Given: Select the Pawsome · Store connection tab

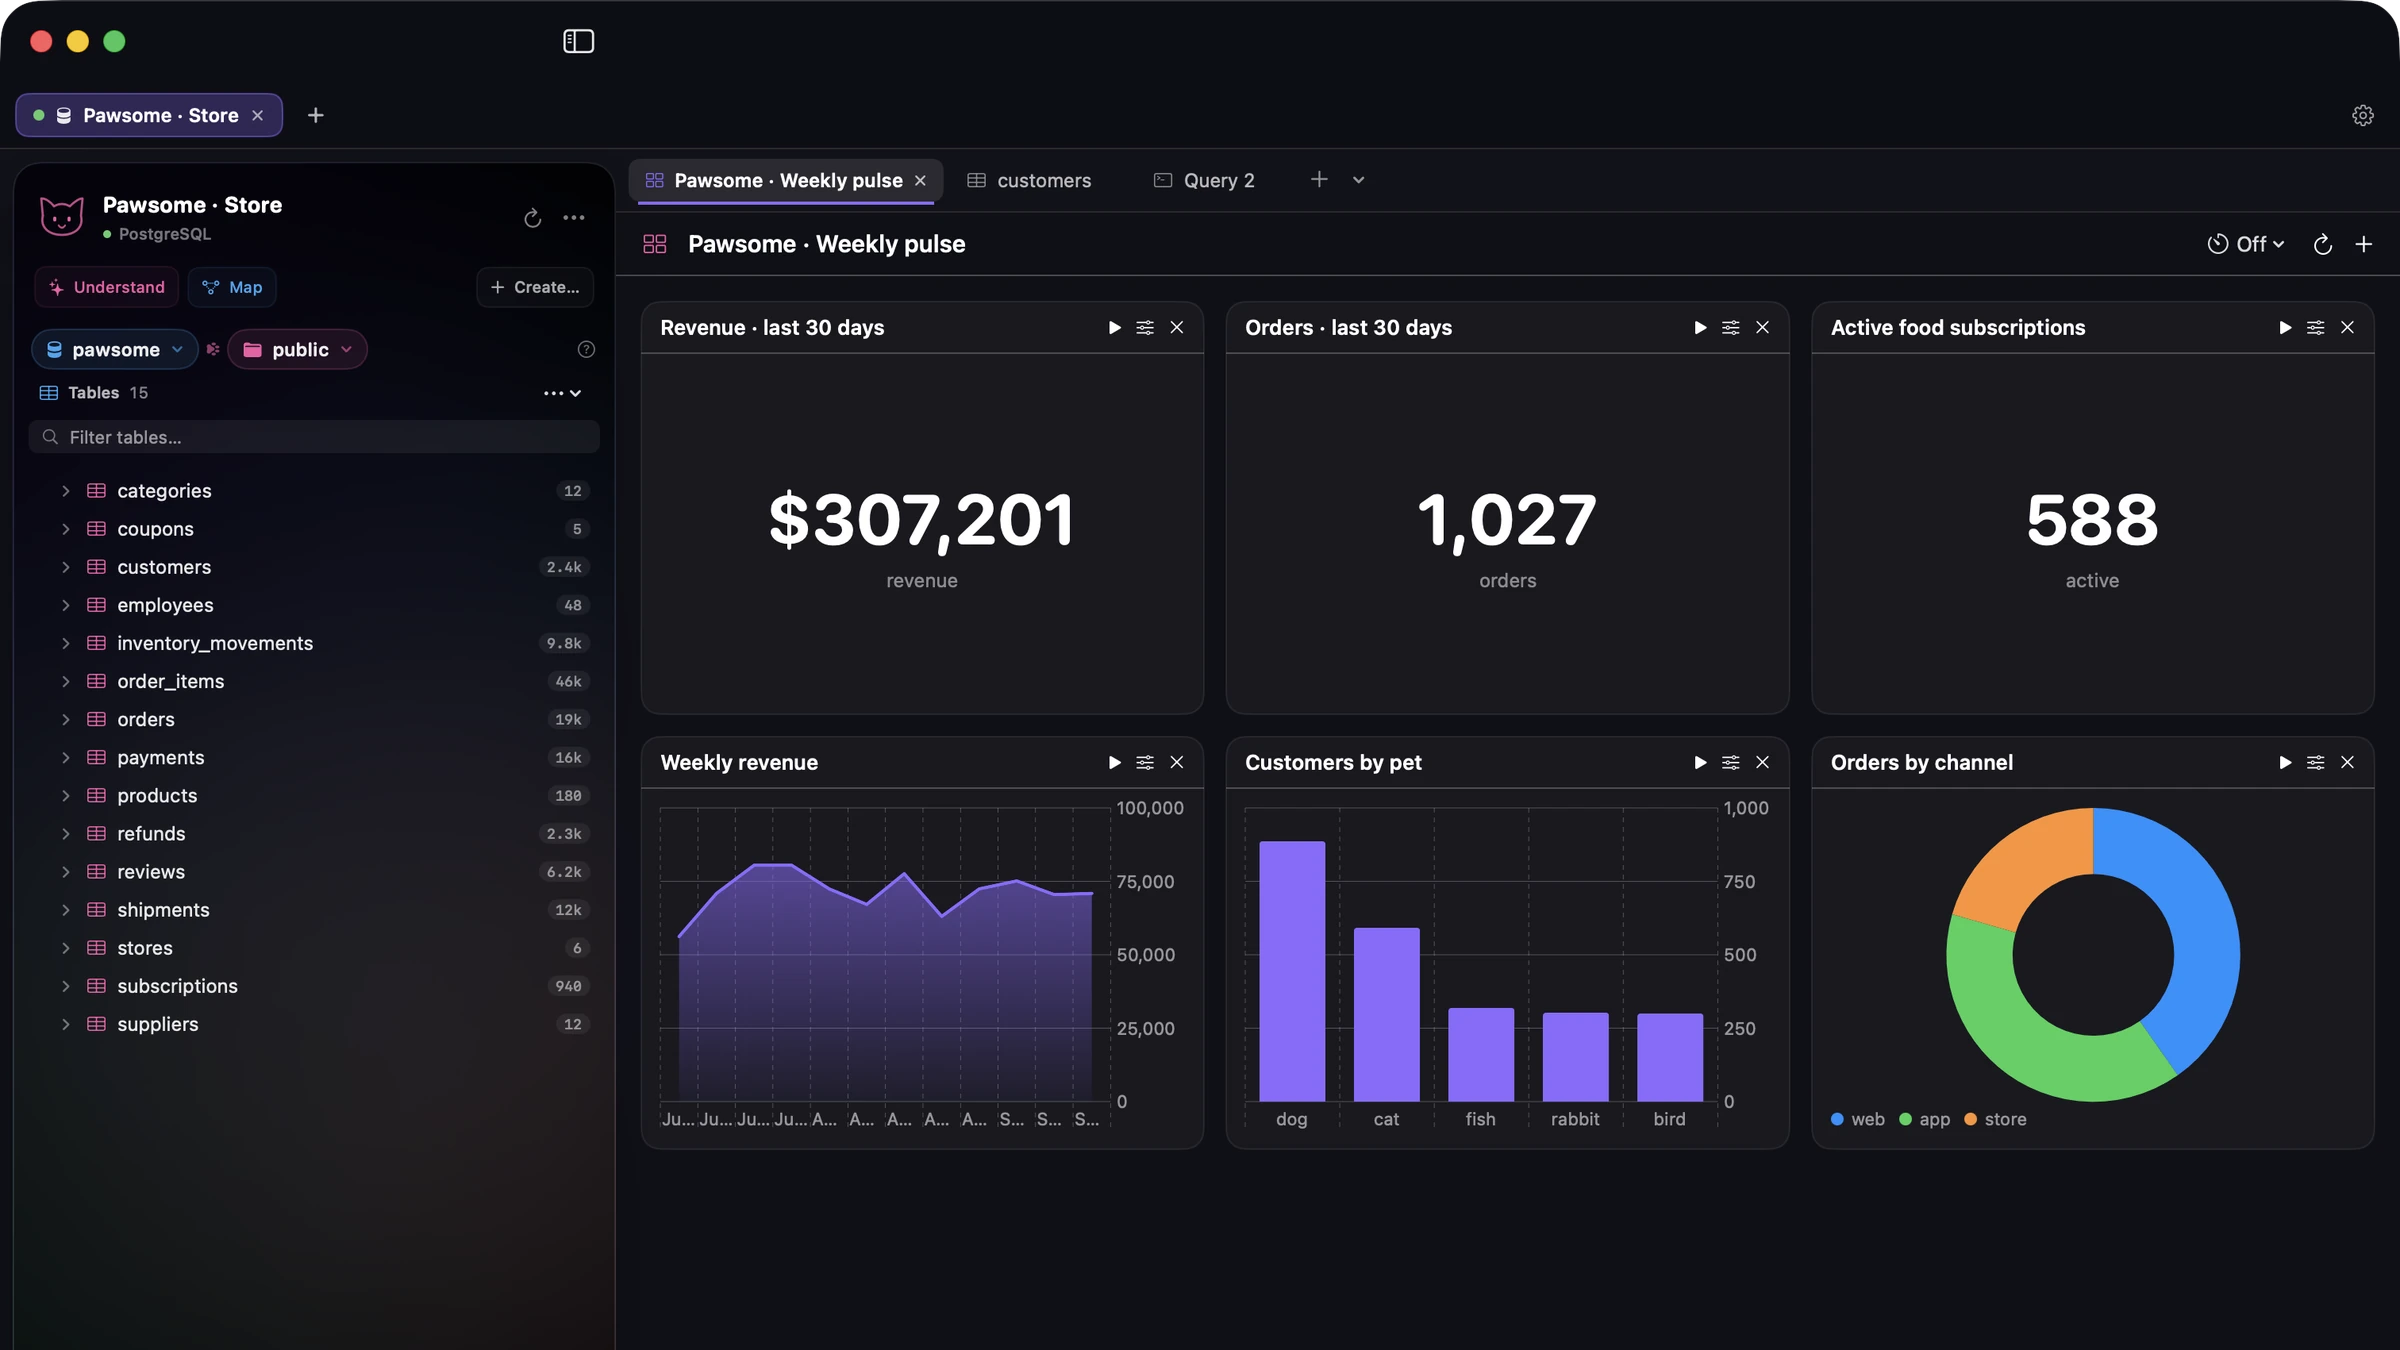Looking at the screenshot, I should (x=149, y=115).
